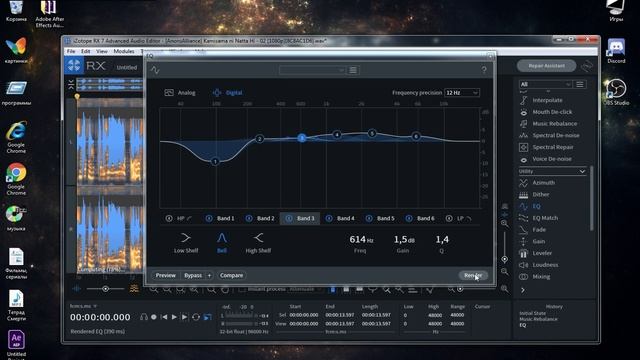Open the Interpolate module

pos(547,100)
